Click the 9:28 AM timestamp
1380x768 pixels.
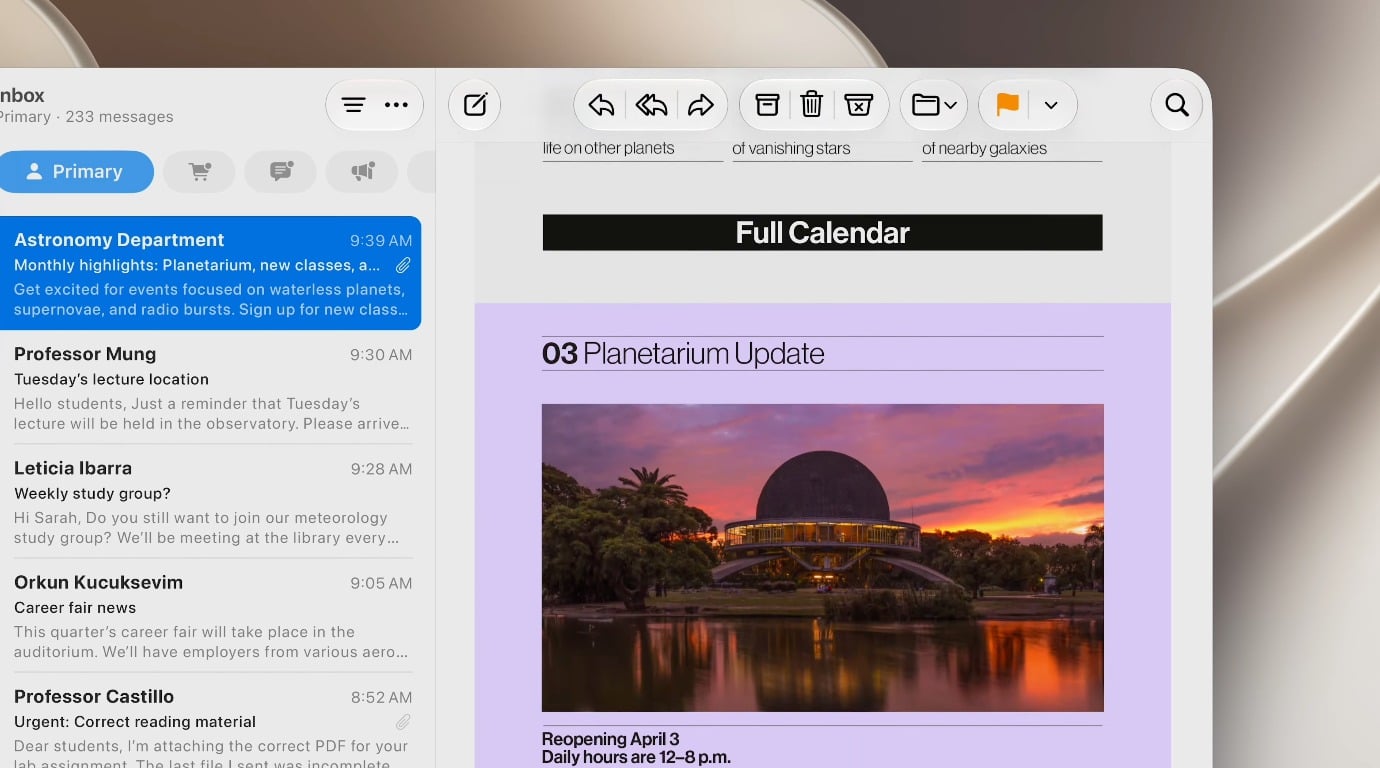tap(381, 469)
